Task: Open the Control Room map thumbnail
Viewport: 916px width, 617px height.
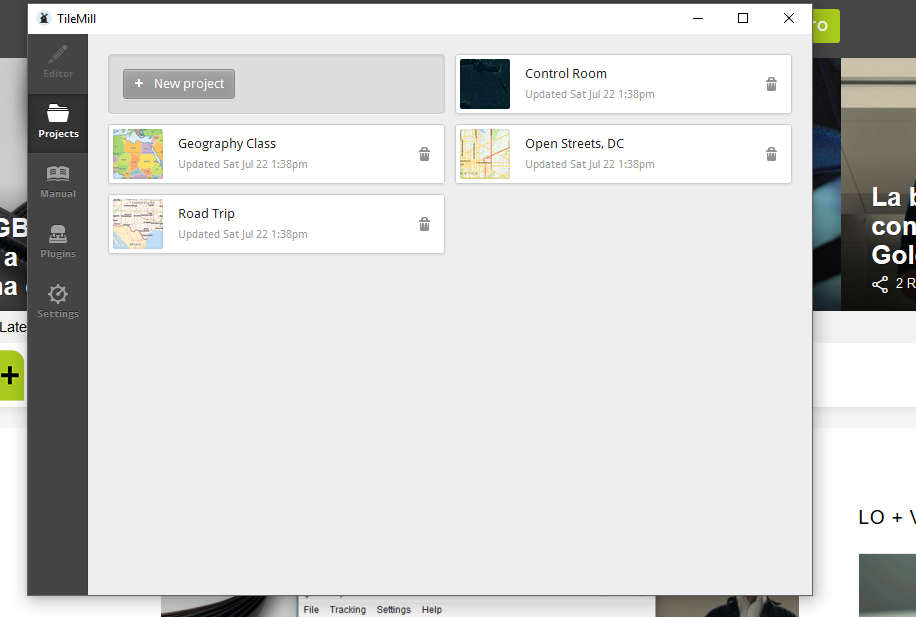Action: (x=485, y=84)
